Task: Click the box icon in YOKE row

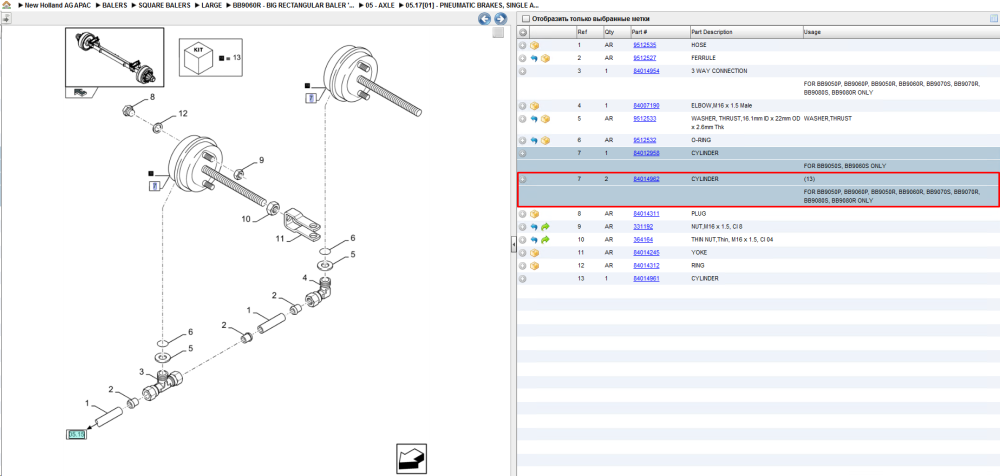Action: tap(534, 253)
